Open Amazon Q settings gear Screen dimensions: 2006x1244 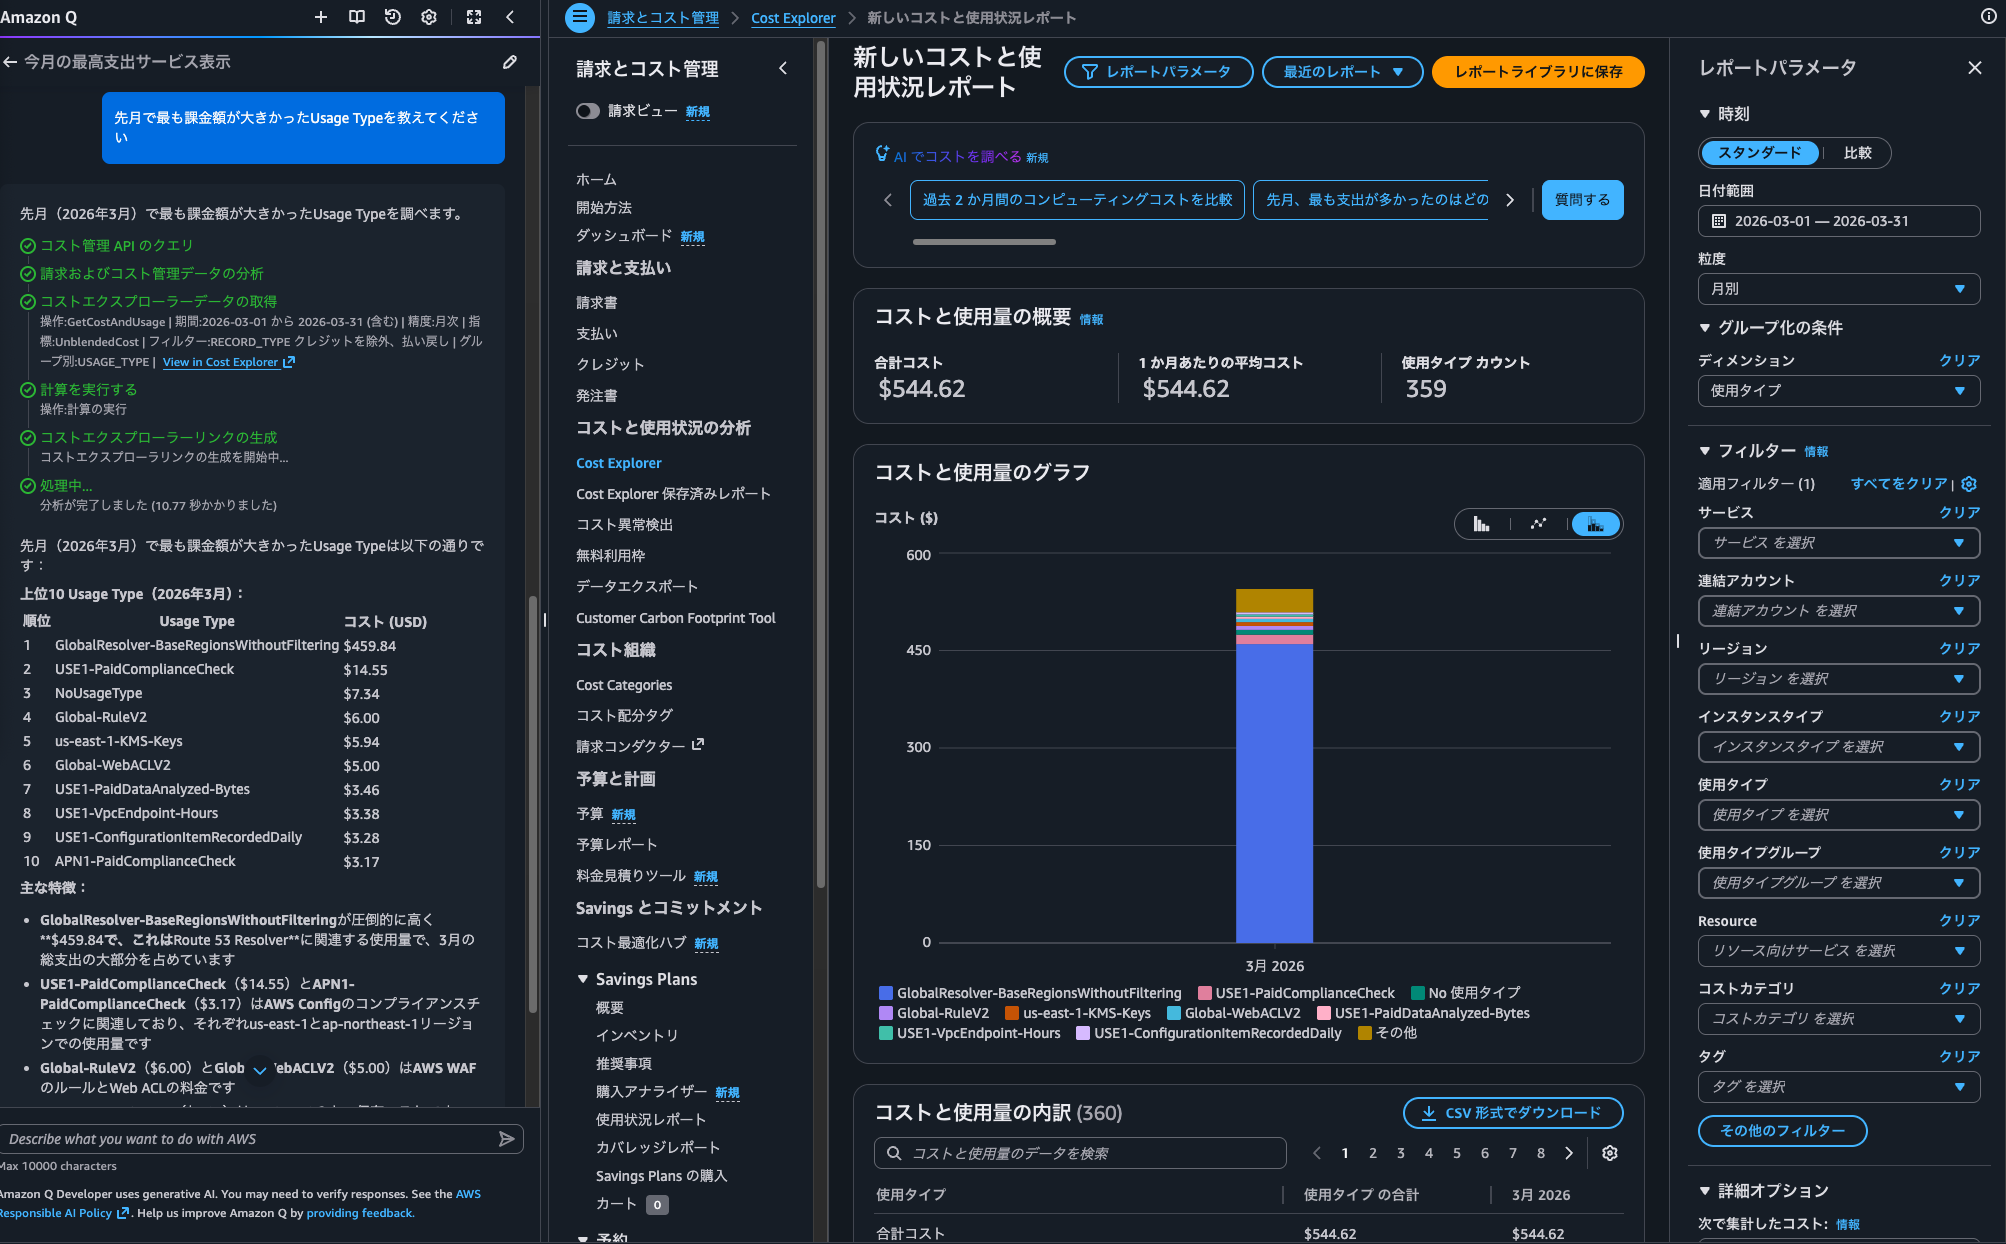click(428, 17)
